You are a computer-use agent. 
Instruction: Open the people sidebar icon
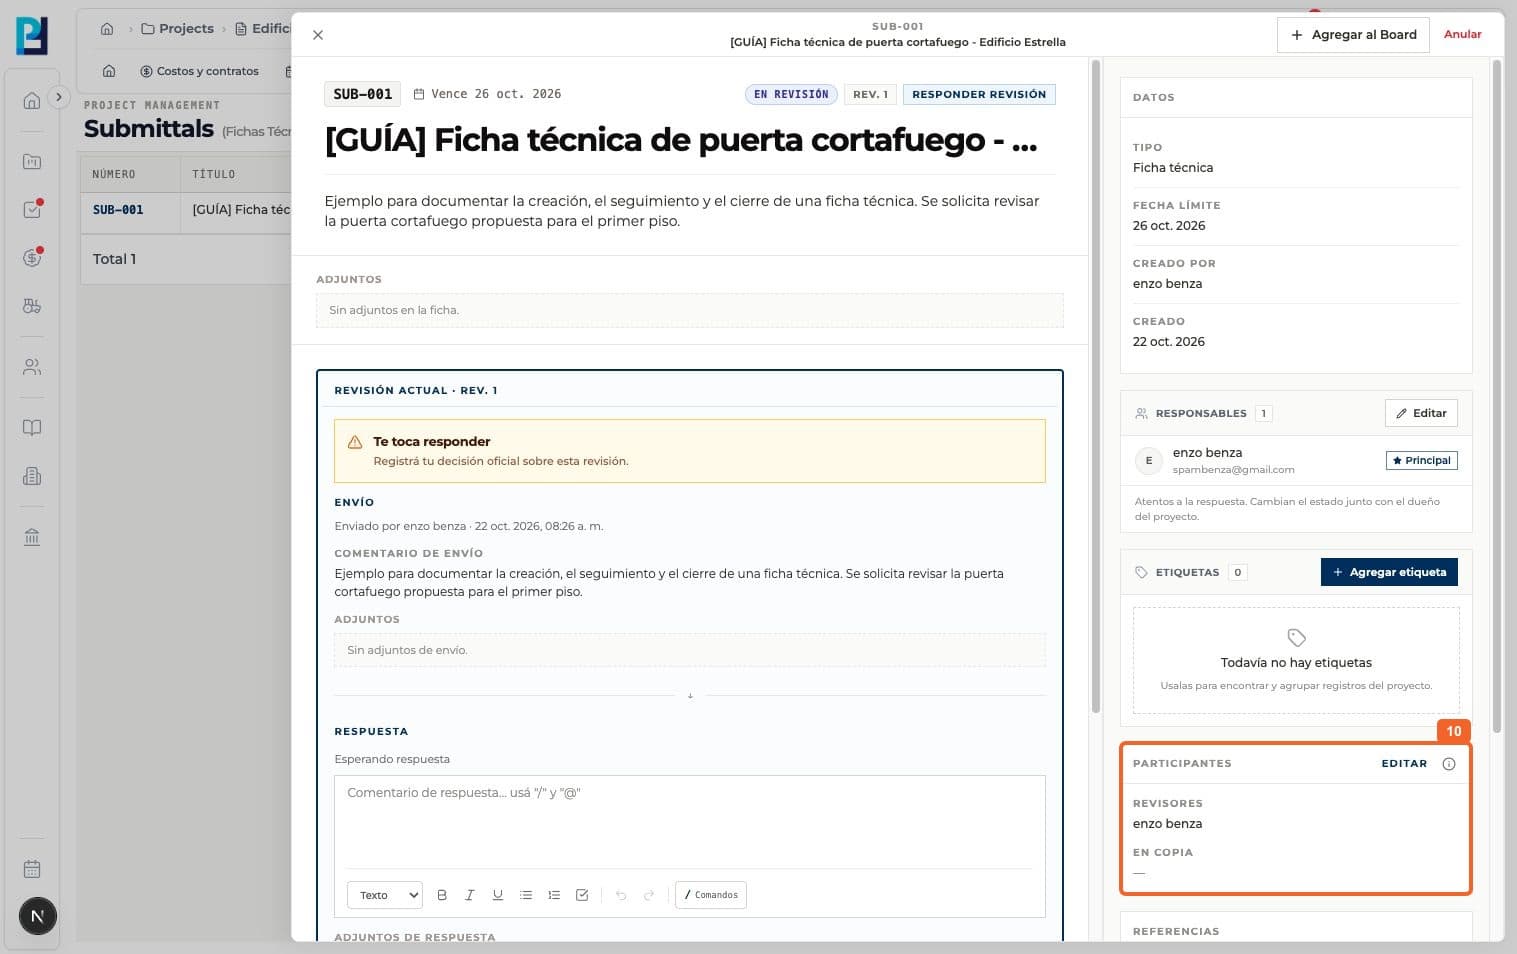pyautogui.click(x=32, y=367)
